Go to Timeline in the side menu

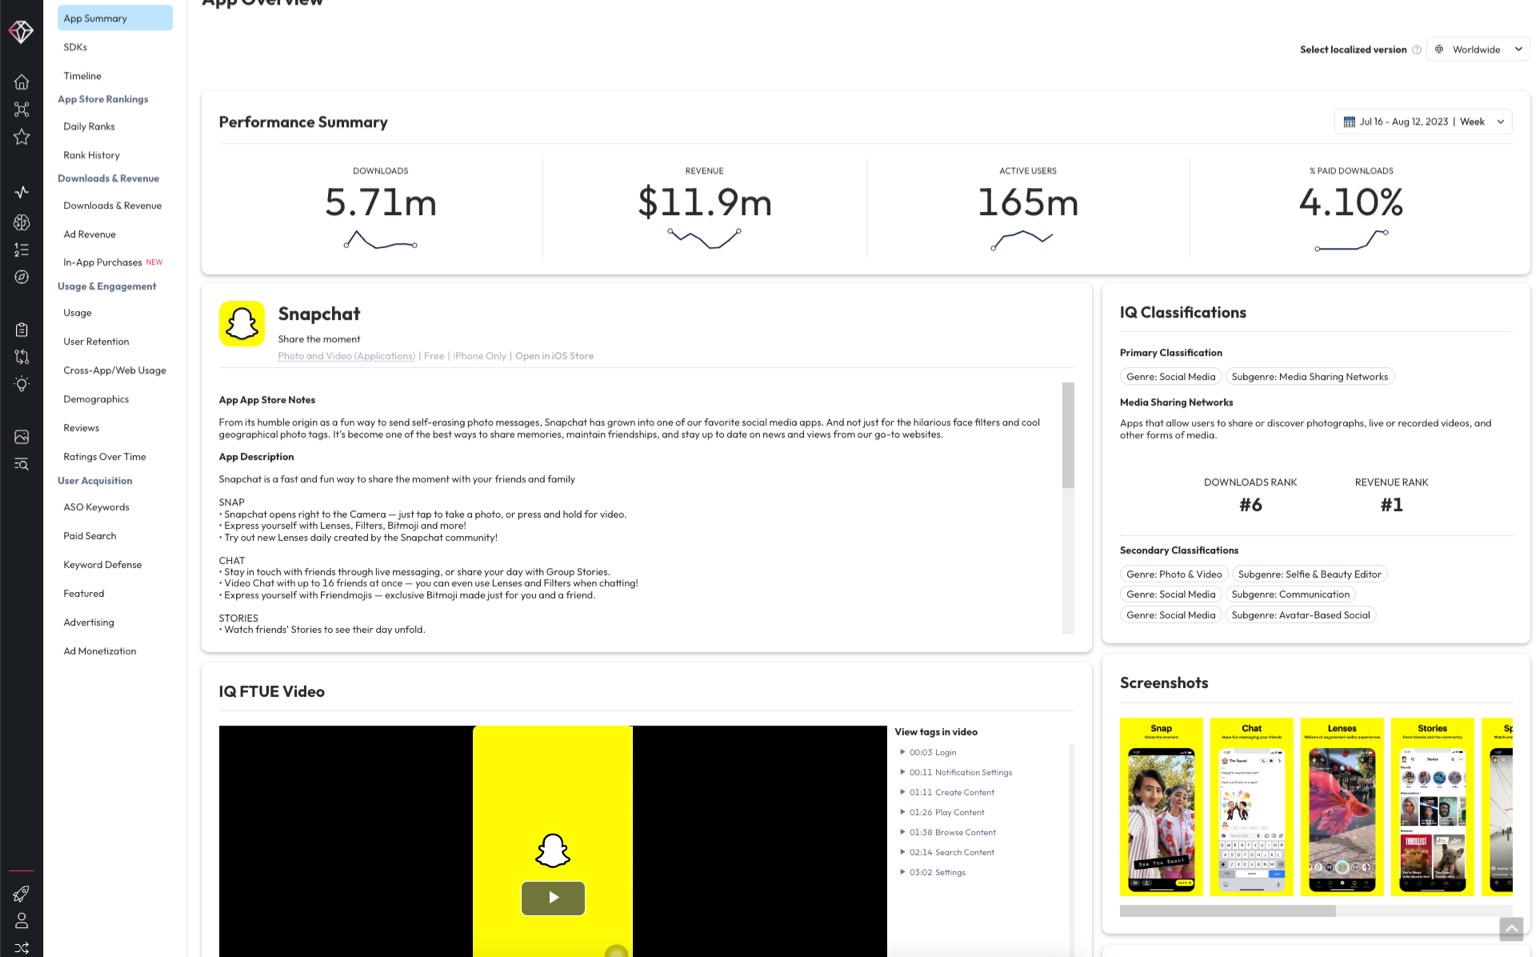coord(82,76)
